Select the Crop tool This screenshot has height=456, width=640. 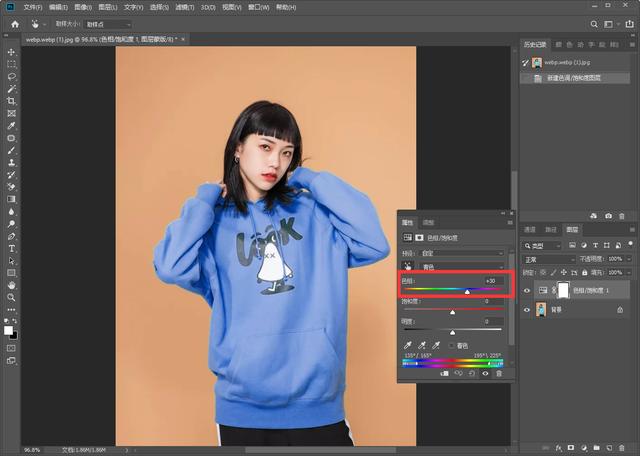tap(11, 101)
